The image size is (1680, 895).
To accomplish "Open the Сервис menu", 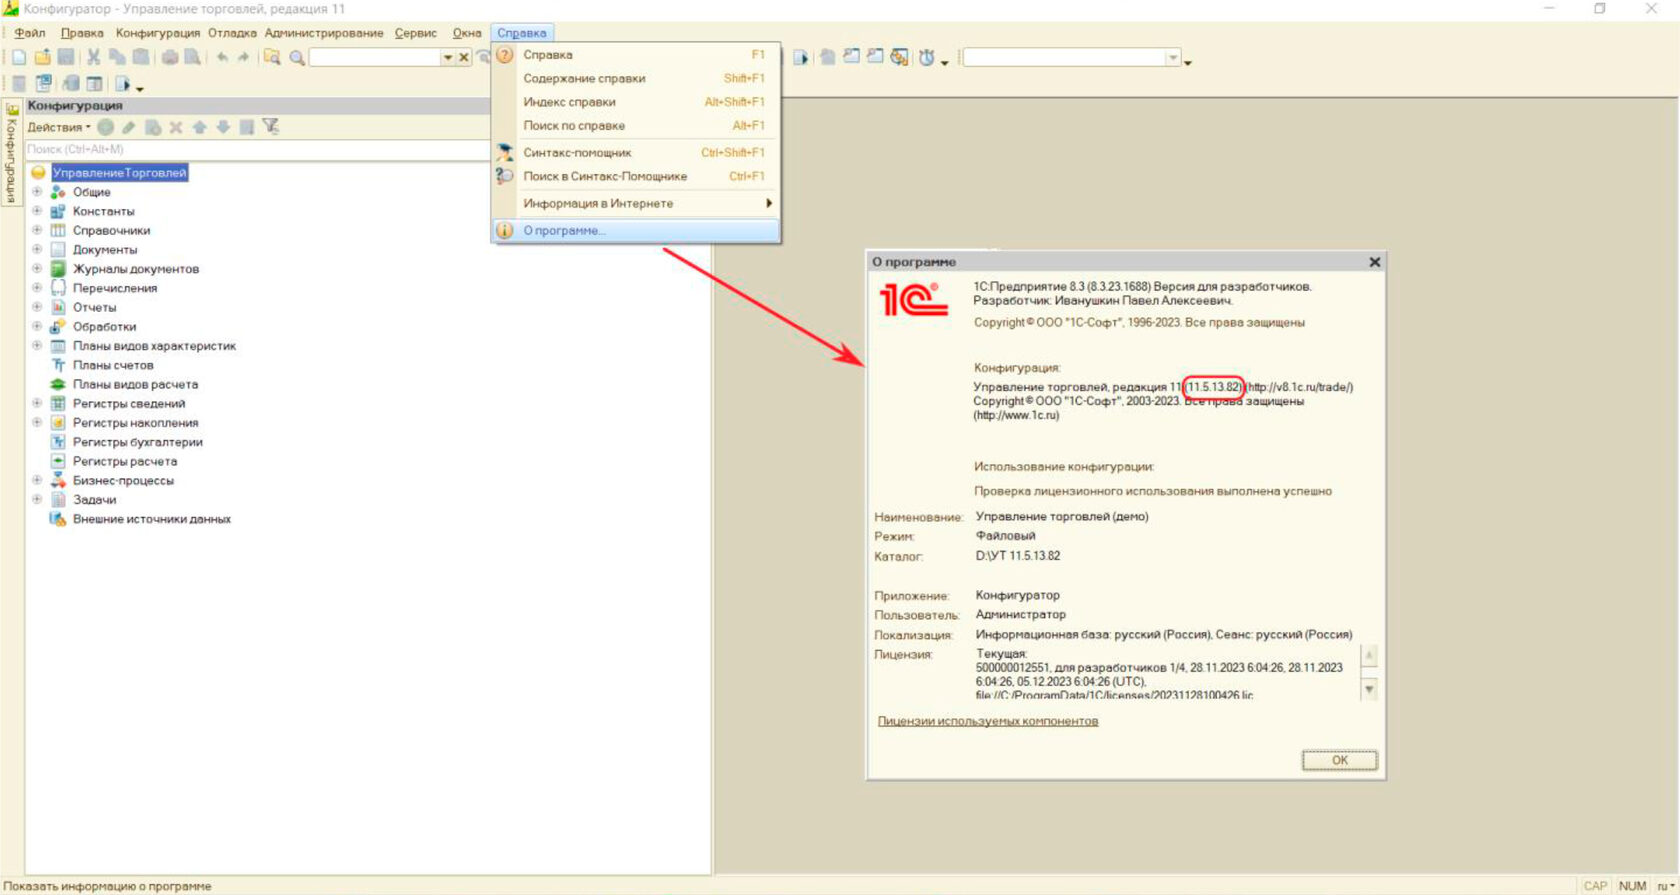I will coord(415,33).
